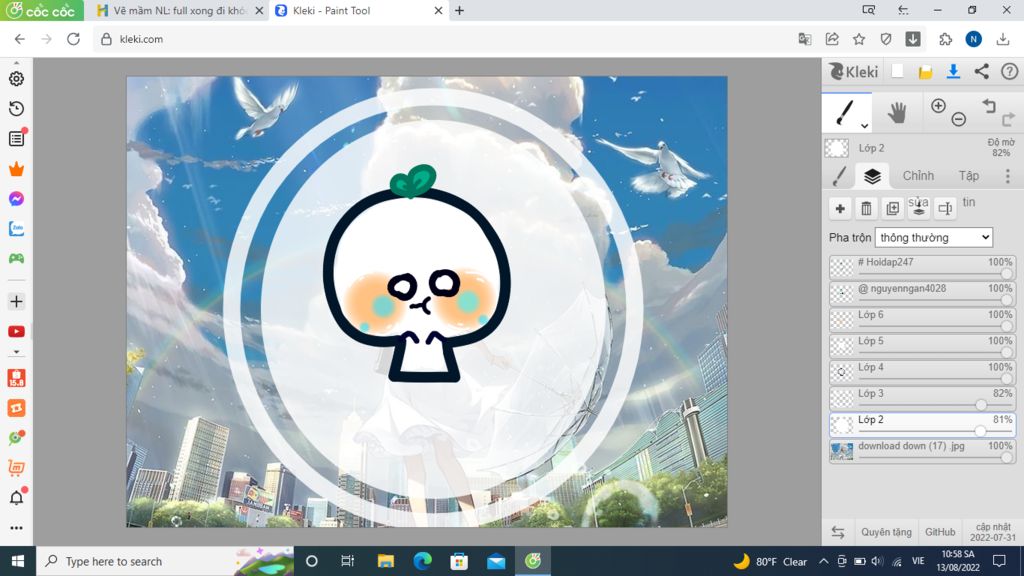Open the Chỉnh tab
The image size is (1024, 576).
pyautogui.click(x=918, y=176)
